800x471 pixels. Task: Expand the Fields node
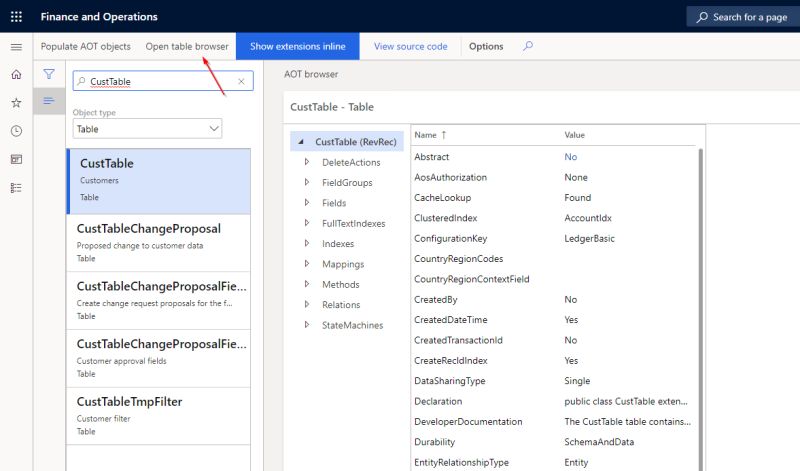(307, 203)
